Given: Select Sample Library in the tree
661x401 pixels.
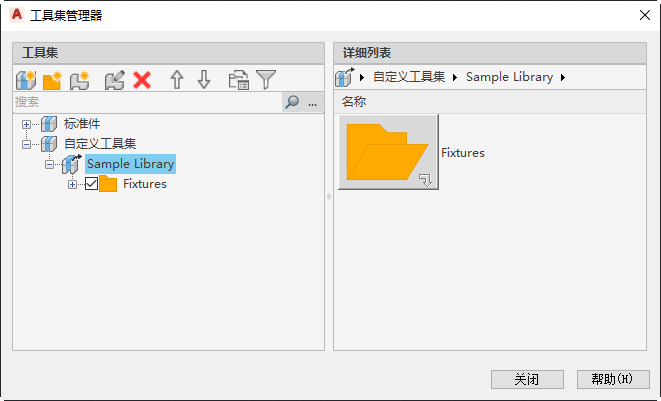Looking at the screenshot, I should click(x=130, y=163).
